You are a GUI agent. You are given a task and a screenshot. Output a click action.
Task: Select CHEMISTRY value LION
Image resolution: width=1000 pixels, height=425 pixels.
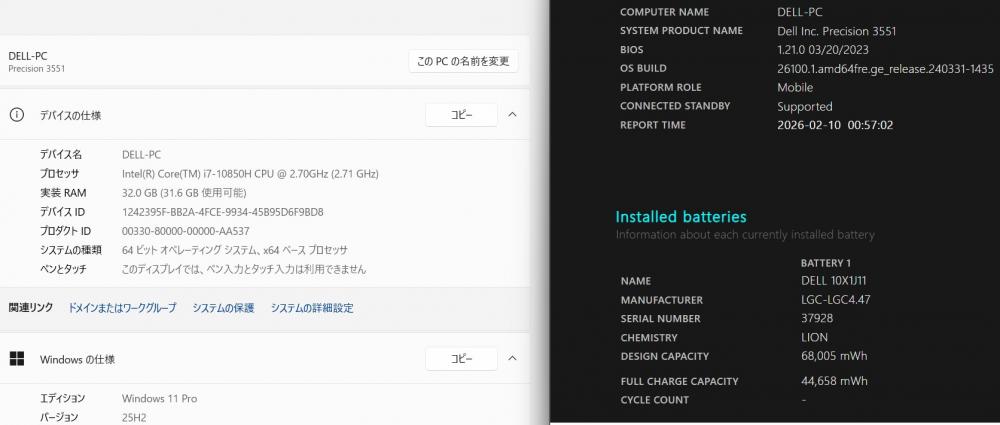coord(814,338)
